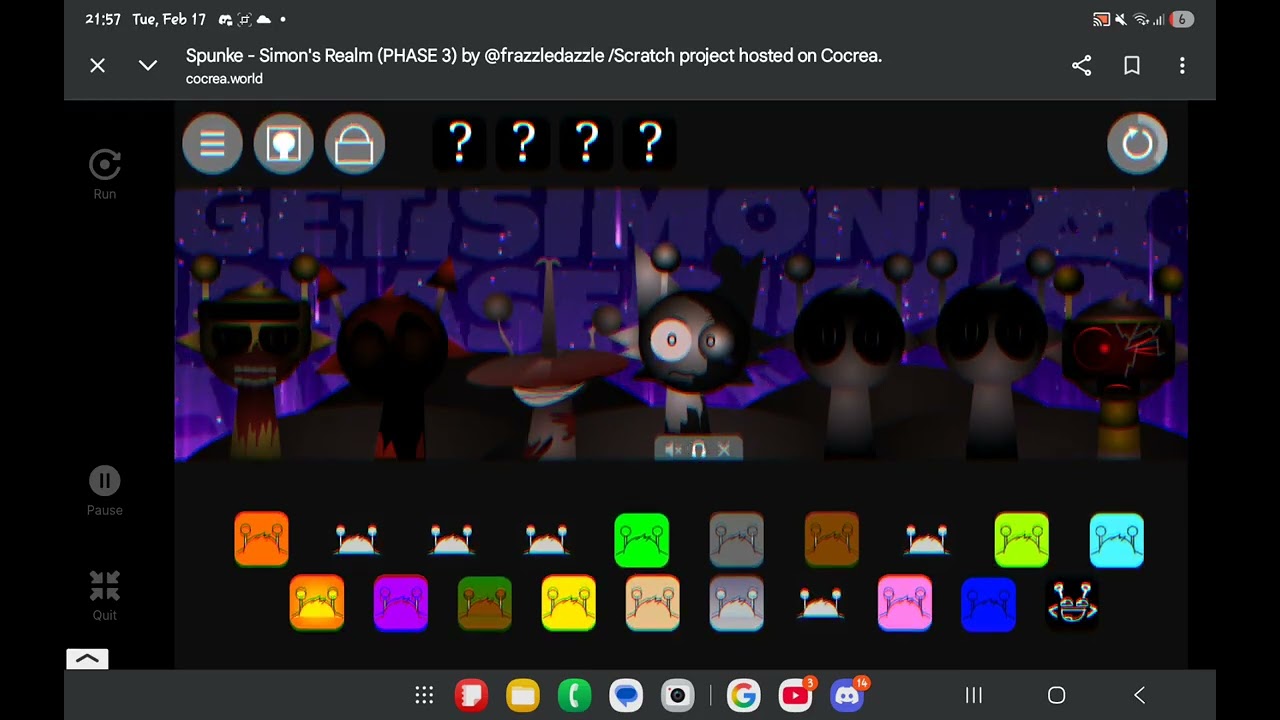Select the purple sound icon

point(401,603)
